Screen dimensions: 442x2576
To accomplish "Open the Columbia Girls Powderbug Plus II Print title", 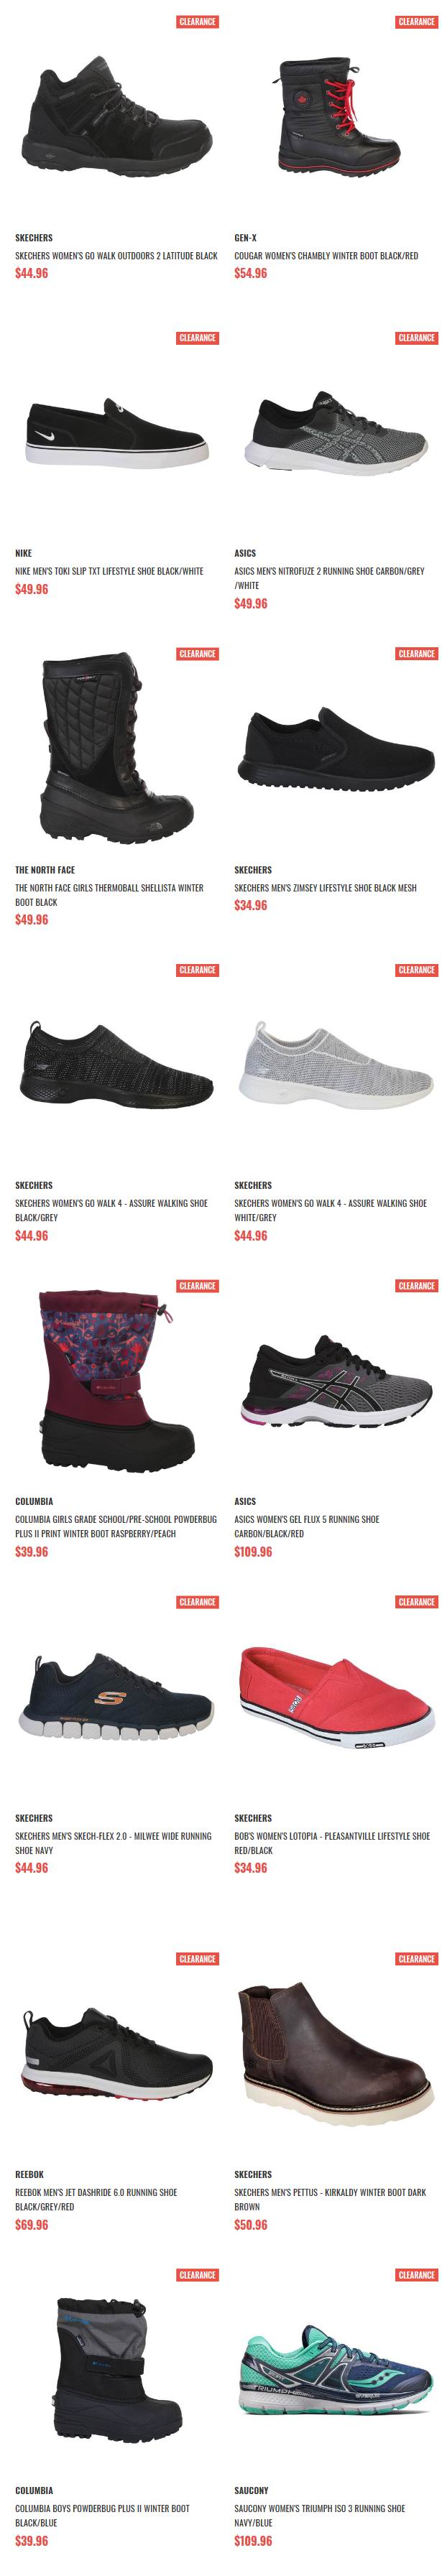I will click(115, 1526).
